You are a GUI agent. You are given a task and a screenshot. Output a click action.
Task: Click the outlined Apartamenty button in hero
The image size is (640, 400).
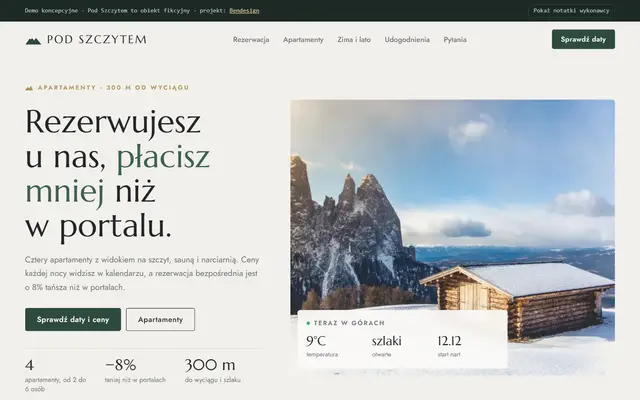click(x=160, y=320)
